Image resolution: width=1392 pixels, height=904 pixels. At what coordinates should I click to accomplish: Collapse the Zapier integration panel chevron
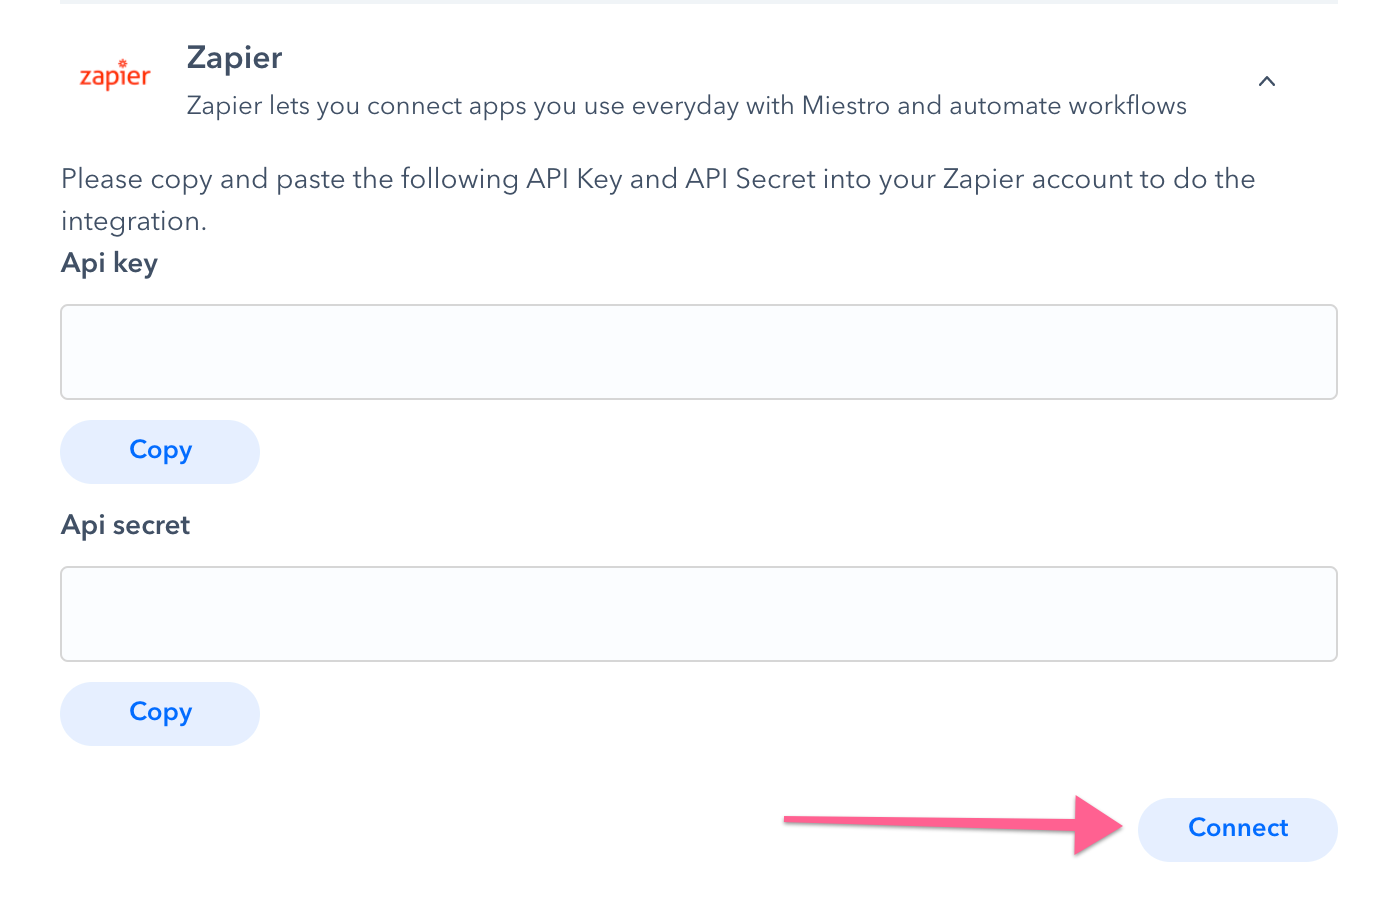[x=1266, y=81]
